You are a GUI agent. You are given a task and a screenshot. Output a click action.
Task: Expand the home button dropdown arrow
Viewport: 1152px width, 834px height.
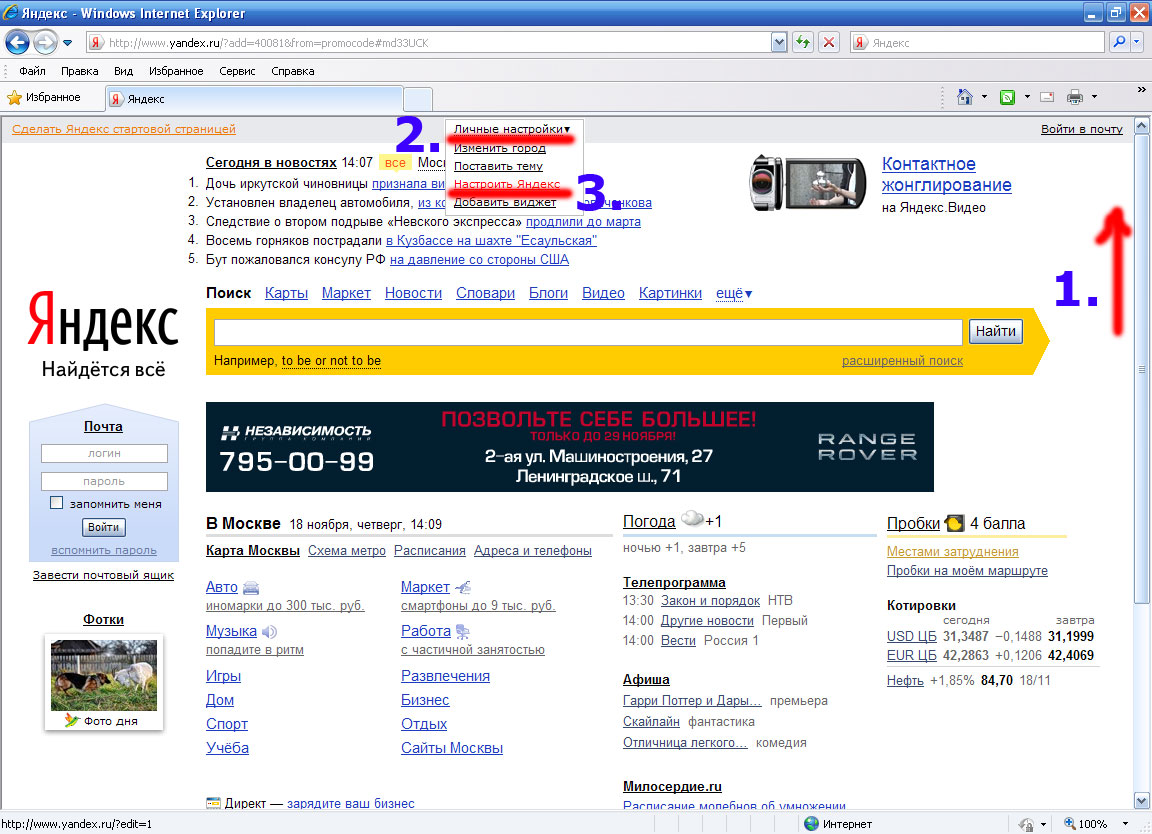(984, 97)
